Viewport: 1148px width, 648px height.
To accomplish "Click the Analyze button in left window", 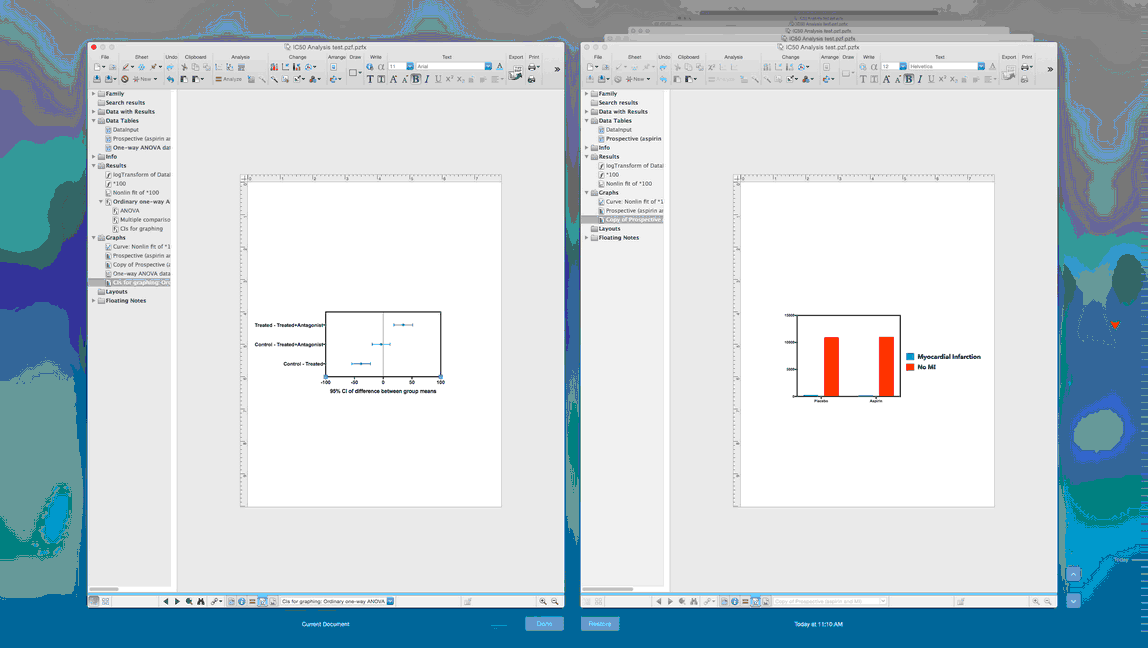I will pos(229,79).
